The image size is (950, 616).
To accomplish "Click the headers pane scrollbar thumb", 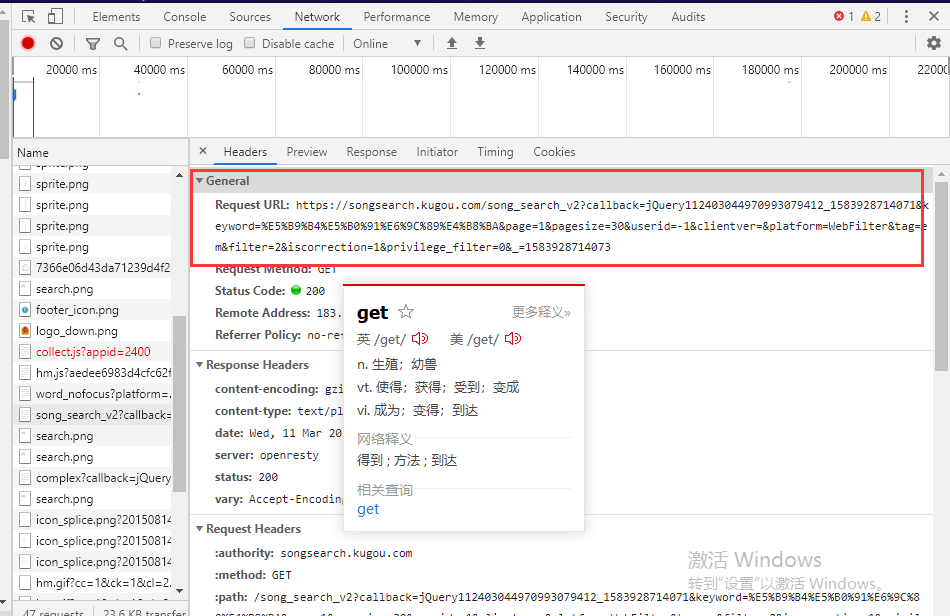I will (x=942, y=276).
